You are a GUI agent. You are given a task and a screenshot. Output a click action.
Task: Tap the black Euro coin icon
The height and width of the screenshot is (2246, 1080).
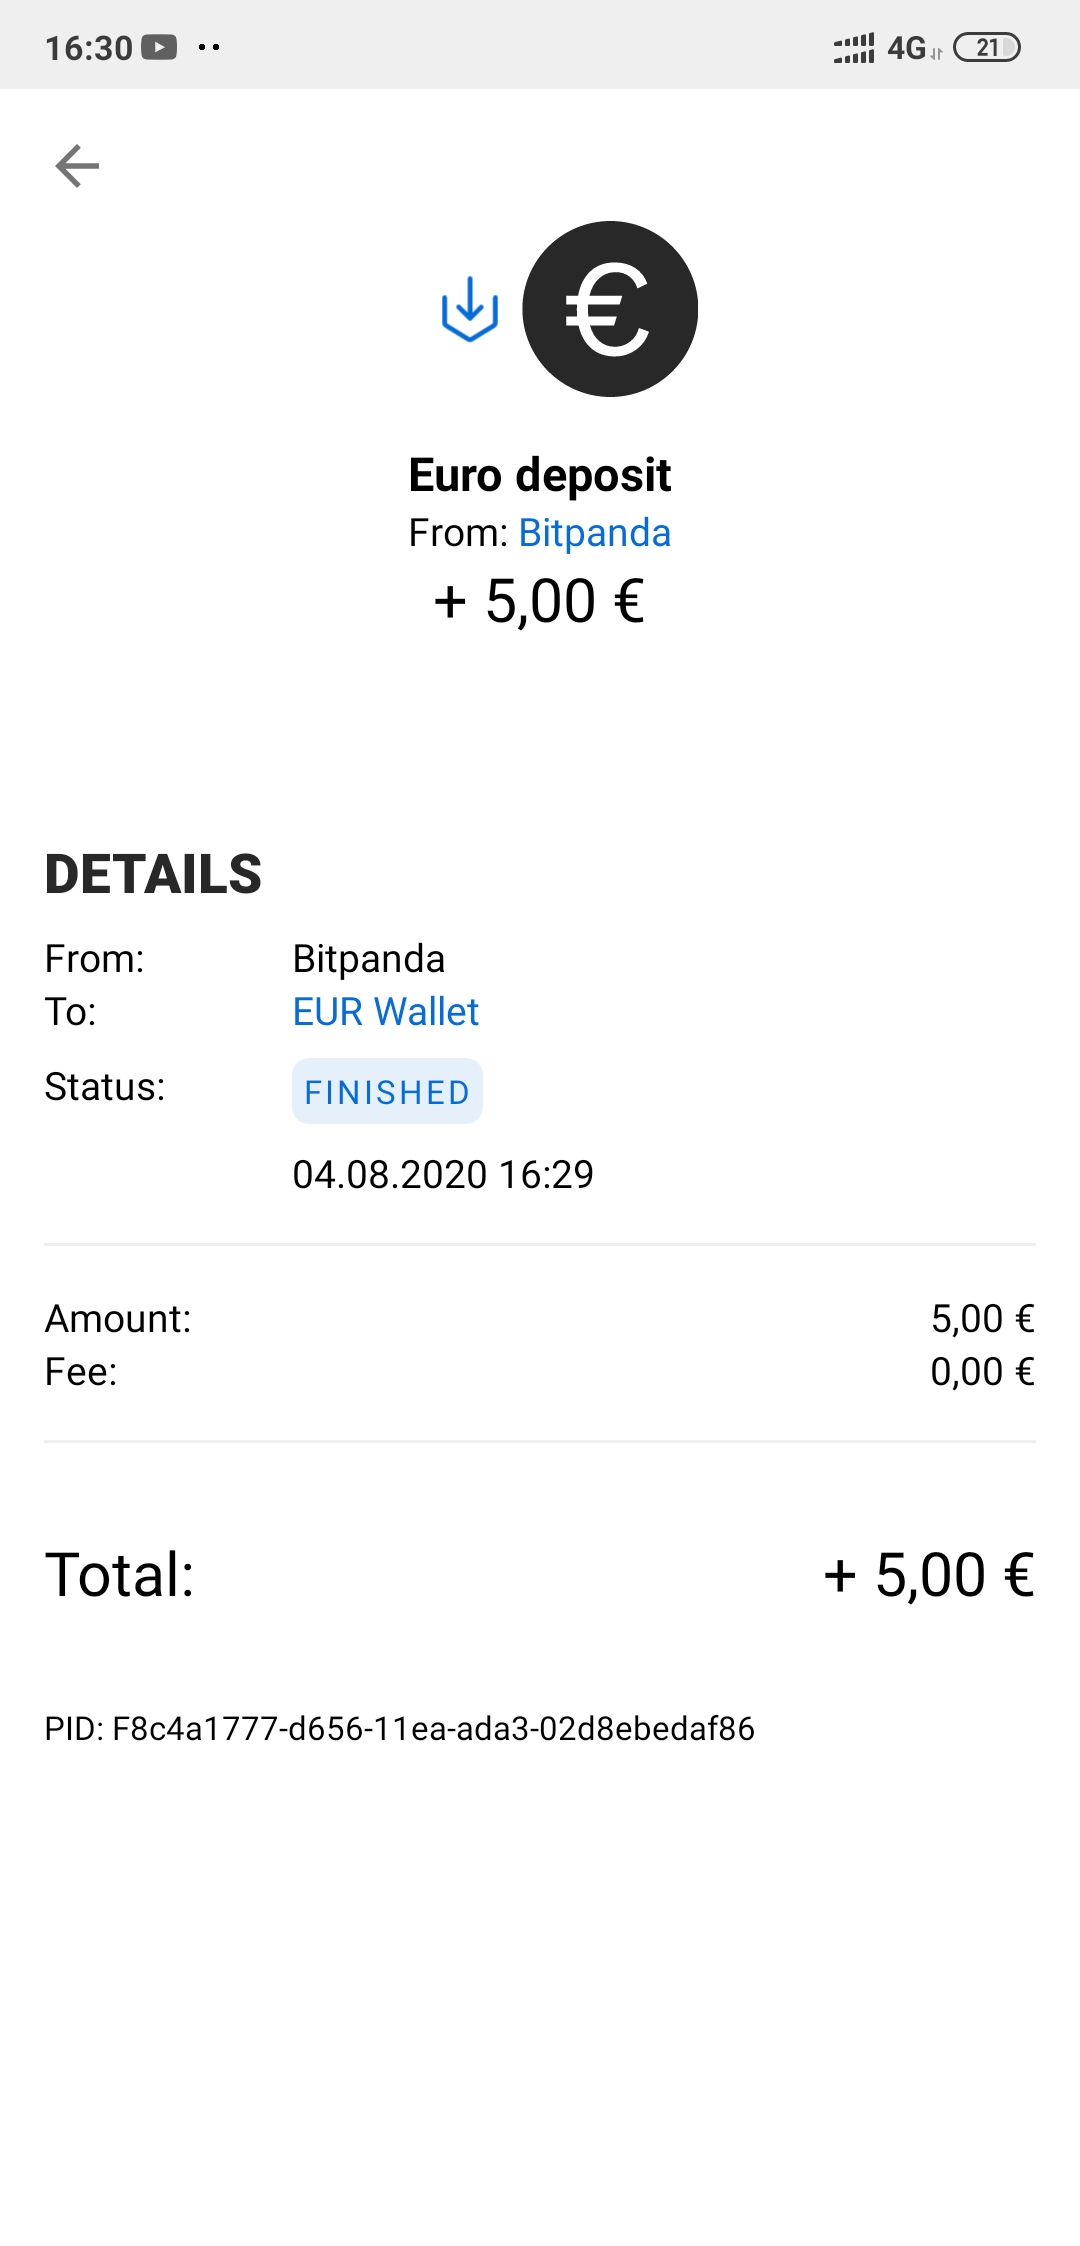[x=610, y=309]
